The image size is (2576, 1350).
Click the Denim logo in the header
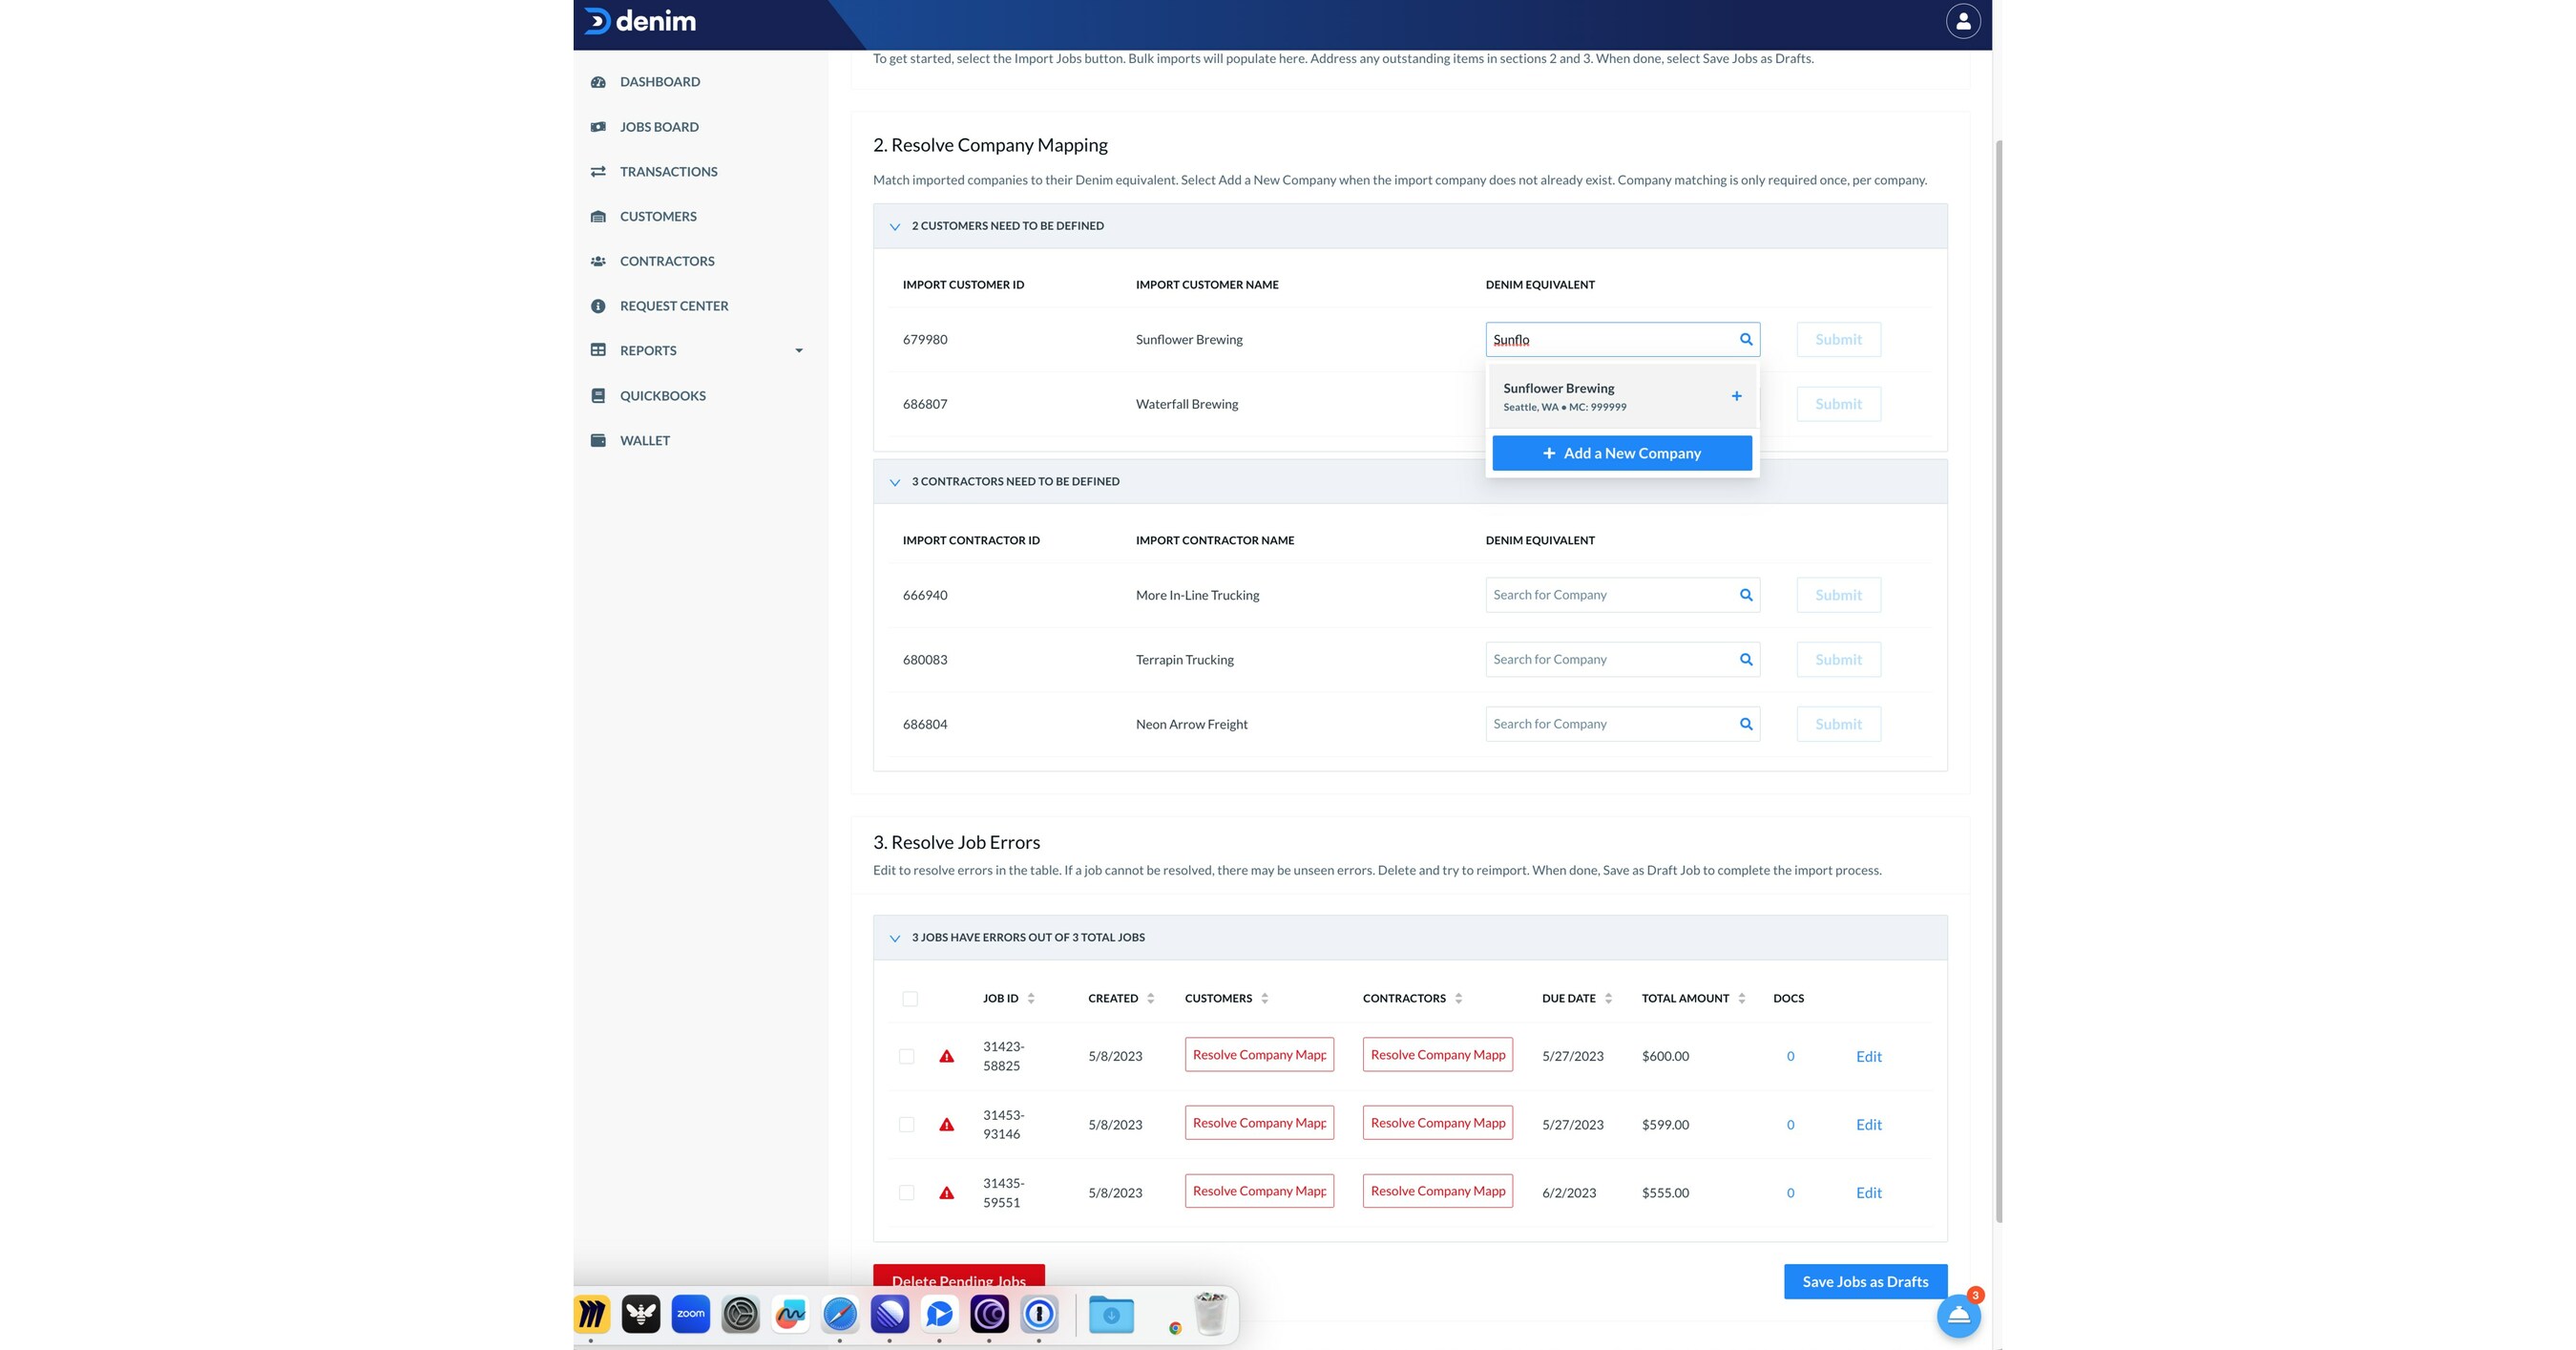pyautogui.click(x=640, y=21)
